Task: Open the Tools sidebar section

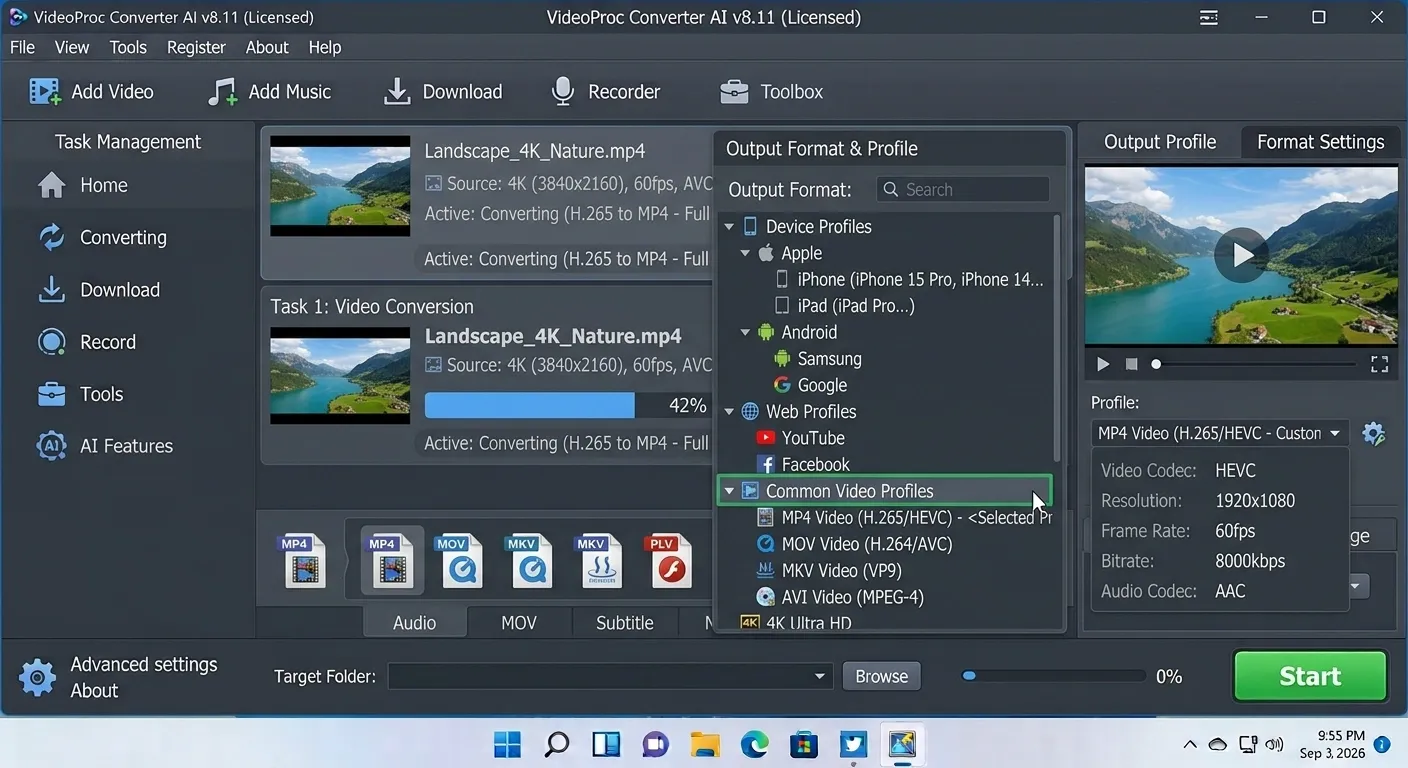Action: 80,393
